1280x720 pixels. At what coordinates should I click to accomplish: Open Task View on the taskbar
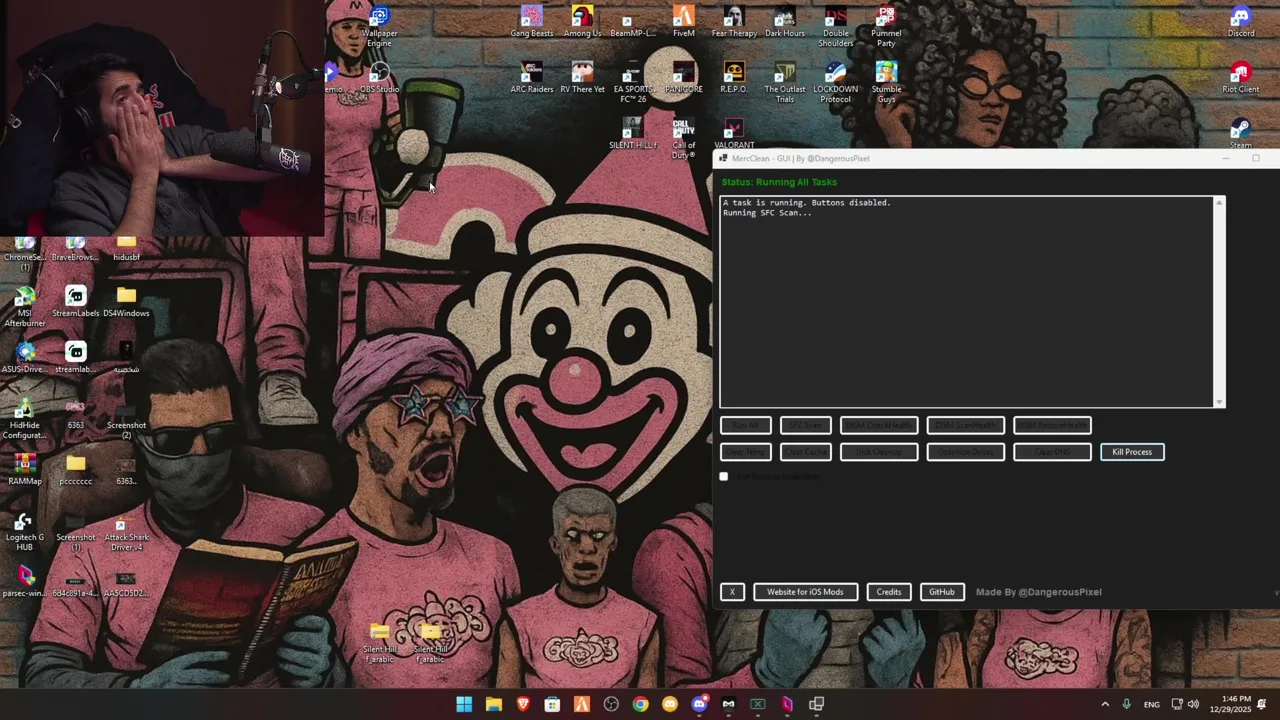(x=816, y=704)
